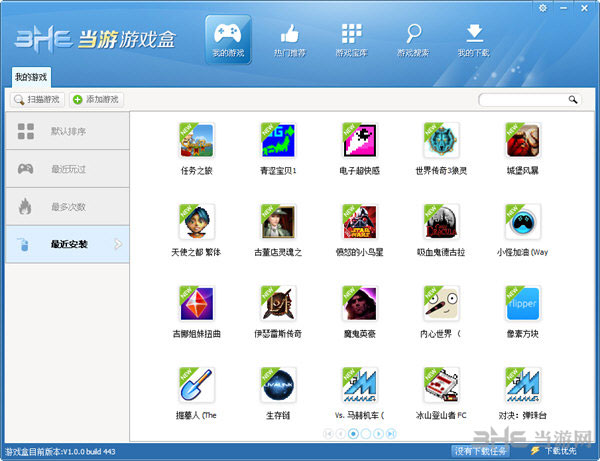Launch the 愤怒的小鸟星 game icon
The width and height of the screenshot is (600, 461).
[359, 224]
